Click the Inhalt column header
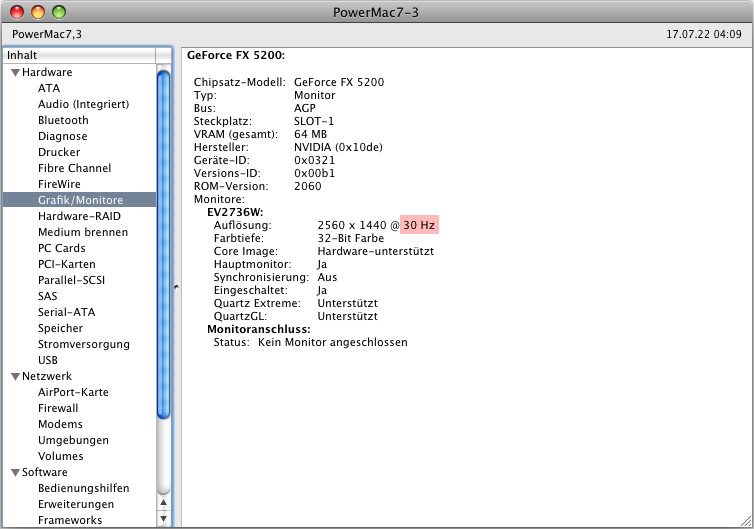Viewport: 754px width, 529px height. pos(79,55)
